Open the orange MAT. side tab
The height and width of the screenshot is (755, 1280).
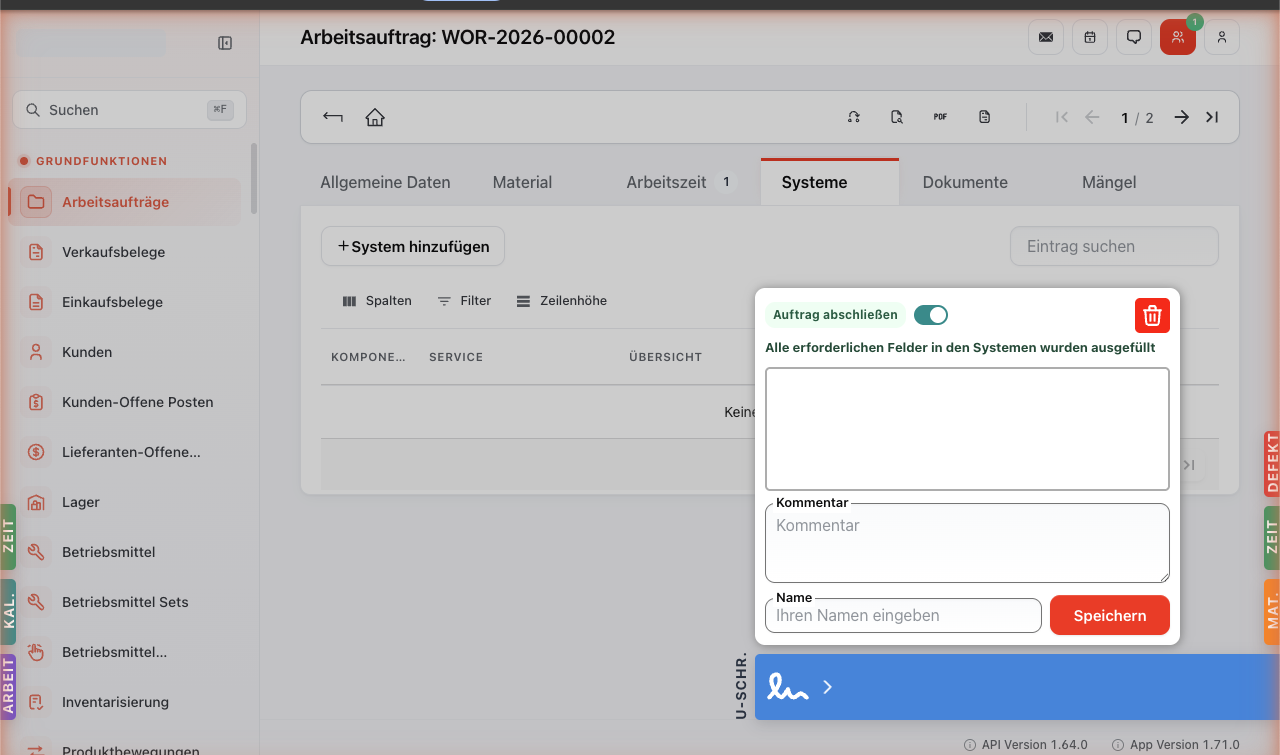1272,611
